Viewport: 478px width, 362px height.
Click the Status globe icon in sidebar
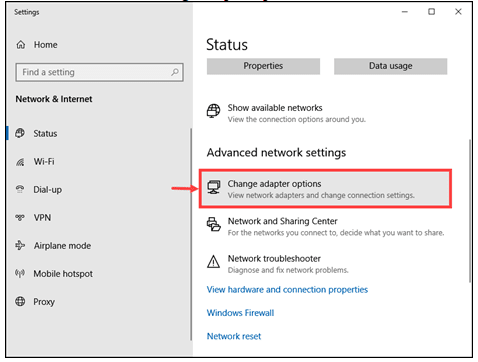[20, 133]
